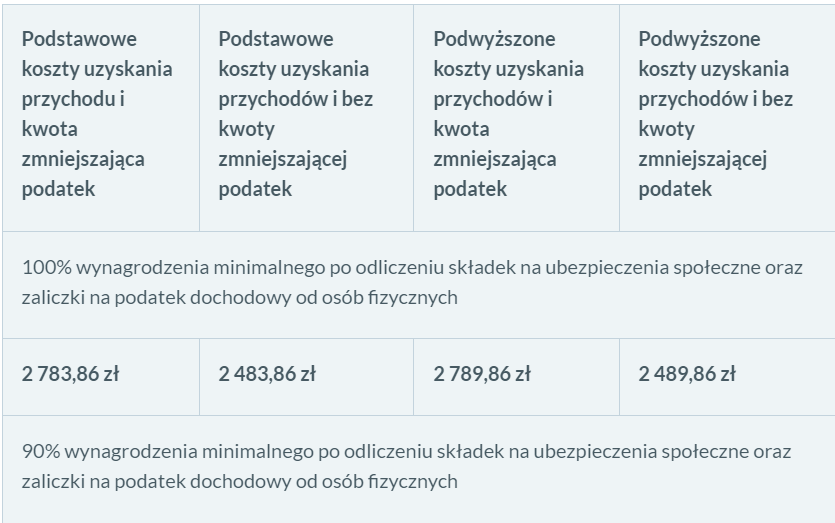
Task: Click 'zmniejszająca' in the third column header
Action: click(495, 159)
